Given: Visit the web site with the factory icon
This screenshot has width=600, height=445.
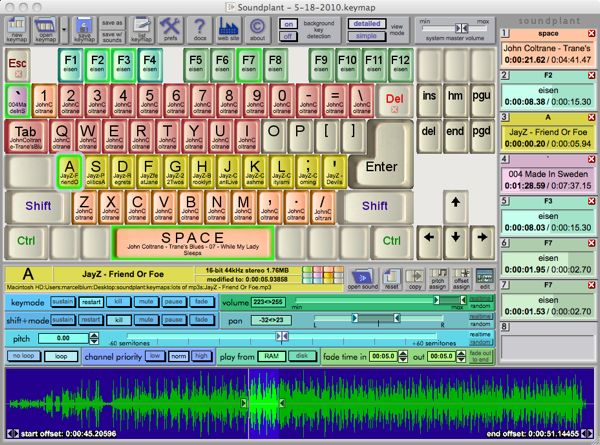Looking at the screenshot, I should point(228,29).
